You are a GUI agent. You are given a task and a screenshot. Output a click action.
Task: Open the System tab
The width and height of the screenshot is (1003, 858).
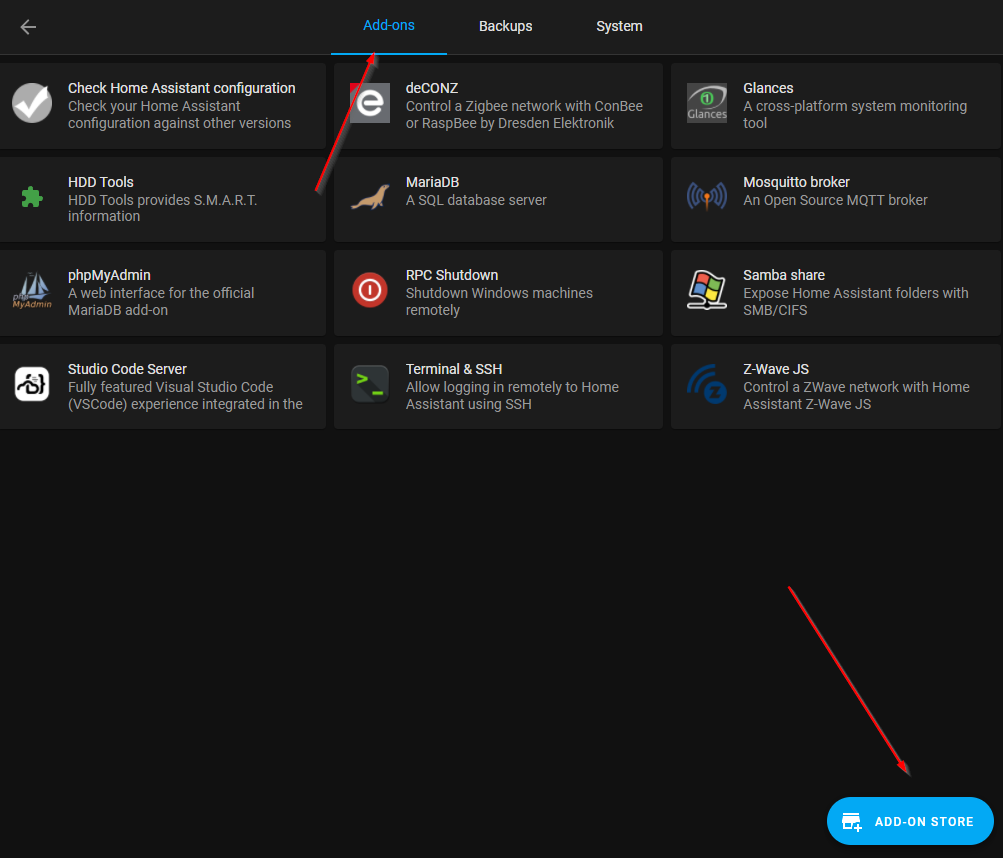(x=619, y=26)
